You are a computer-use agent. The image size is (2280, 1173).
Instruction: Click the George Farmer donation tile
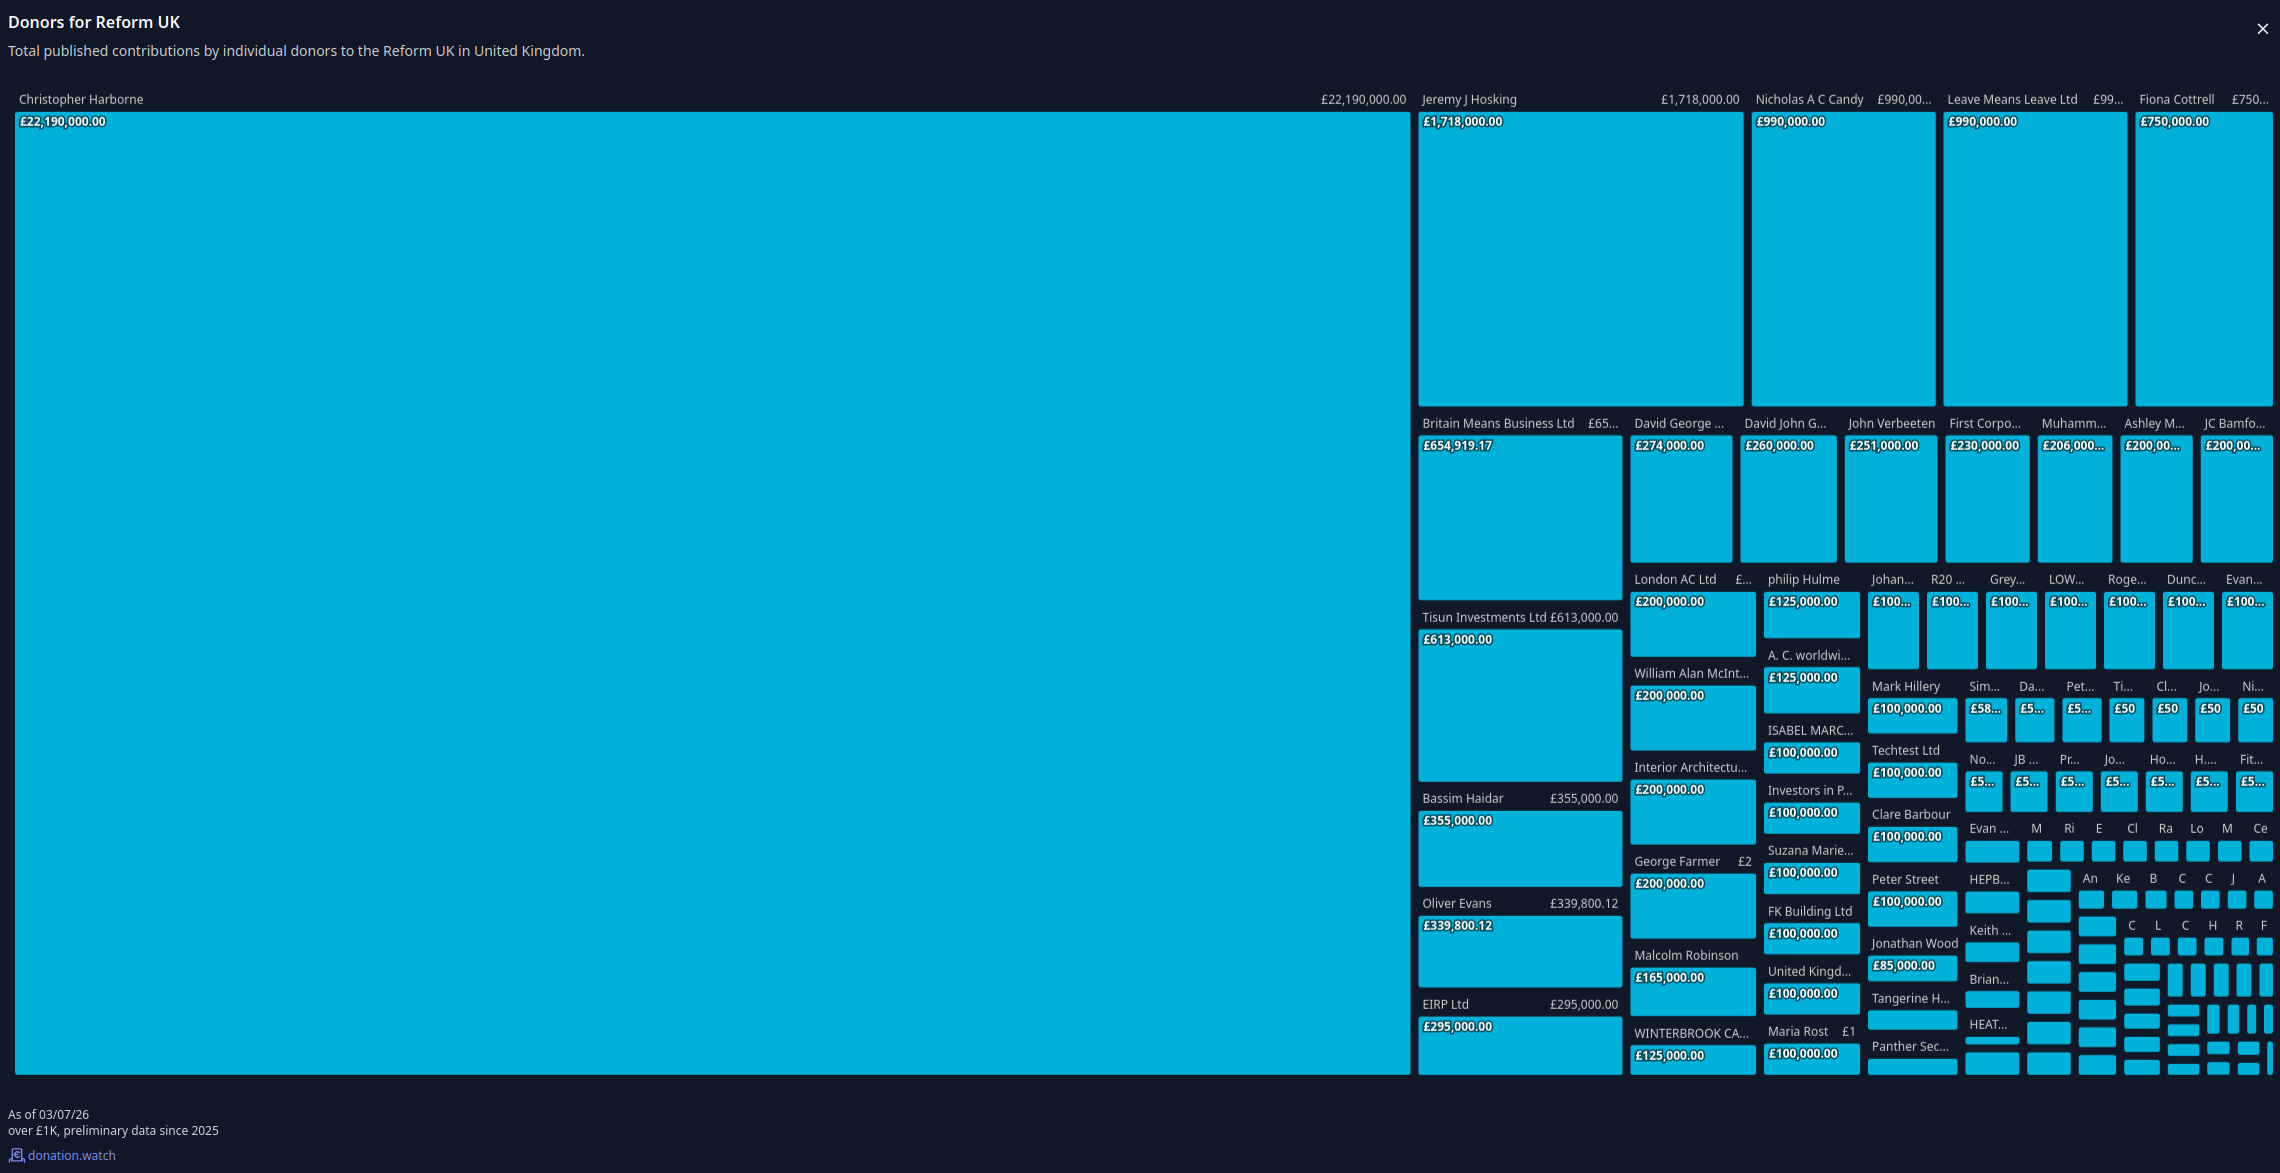(1692, 906)
